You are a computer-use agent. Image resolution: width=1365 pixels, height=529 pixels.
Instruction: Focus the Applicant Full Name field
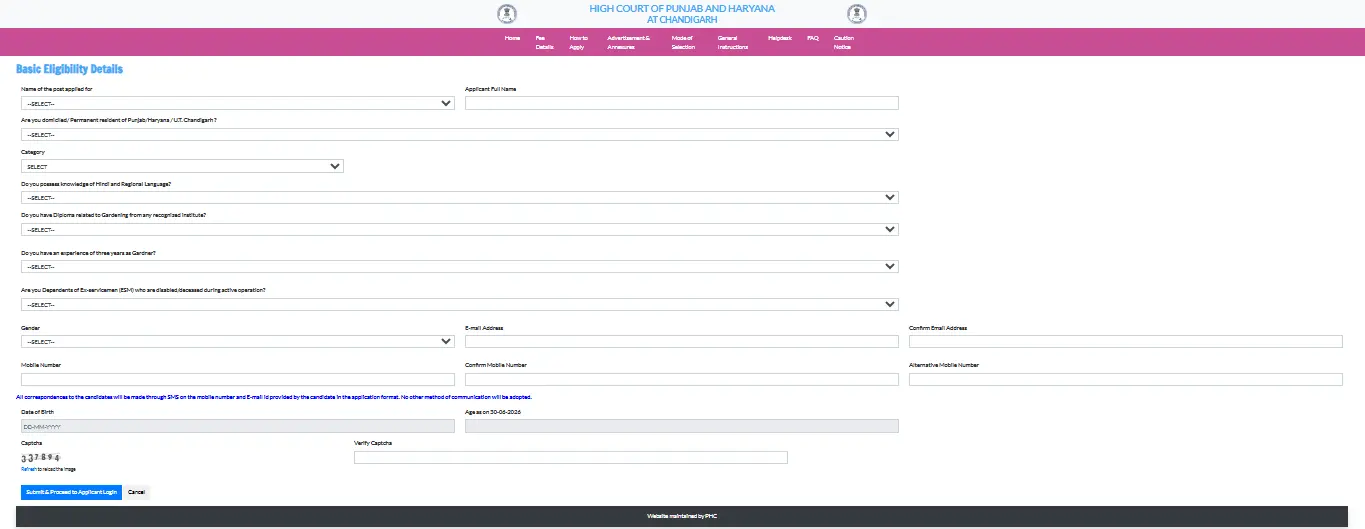click(x=682, y=103)
